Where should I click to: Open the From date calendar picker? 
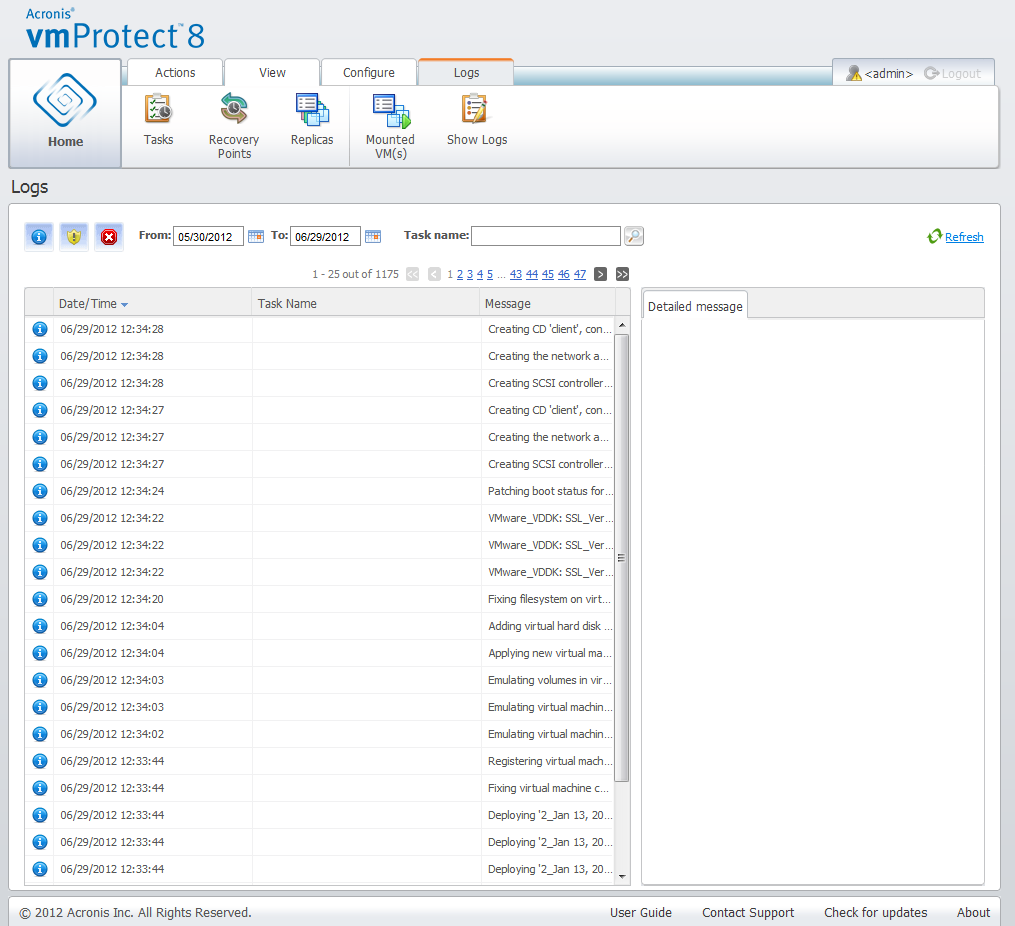pyautogui.click(x=256, y=236)
